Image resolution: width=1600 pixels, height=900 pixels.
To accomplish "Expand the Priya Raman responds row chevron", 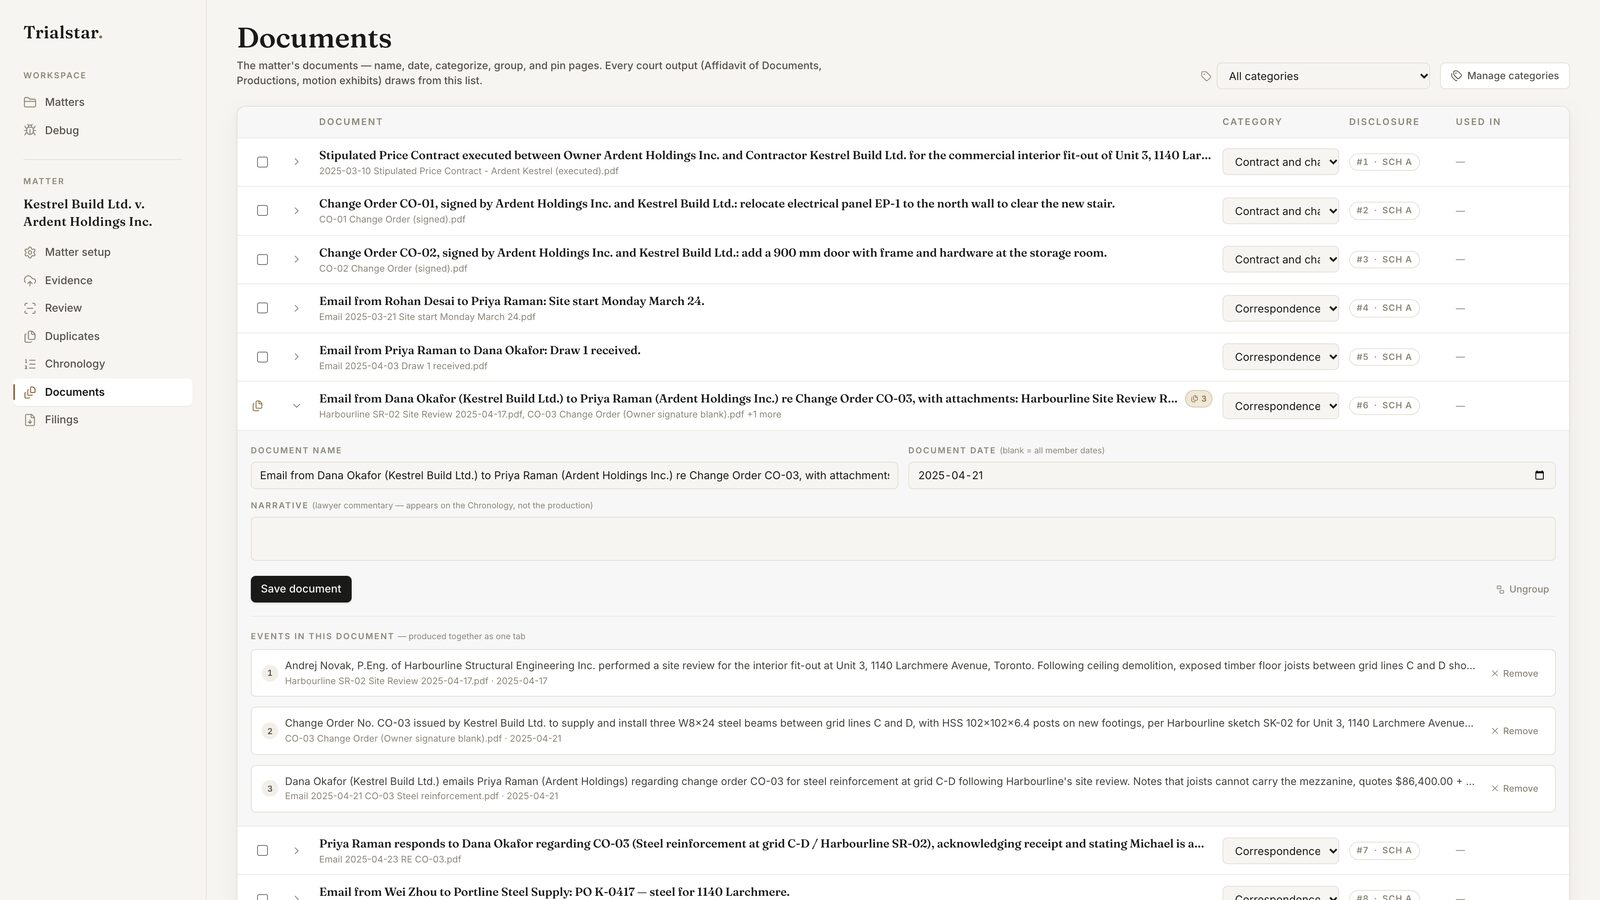I will pyautogui.click(x=296, y=851).
